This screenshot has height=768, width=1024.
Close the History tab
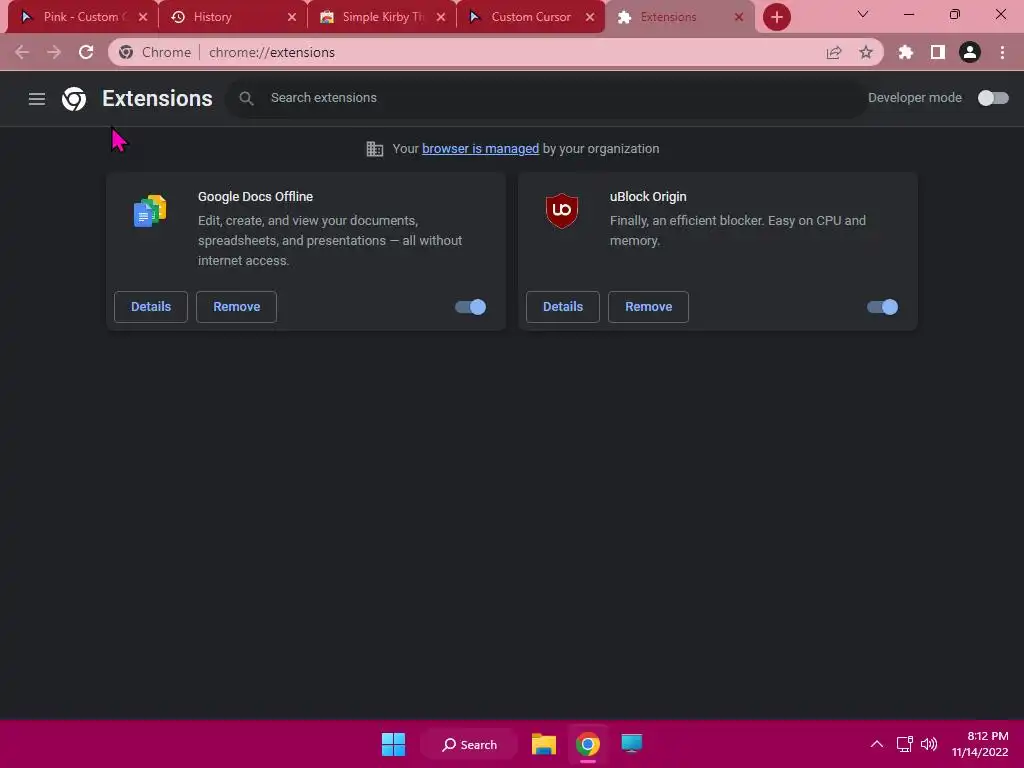coord(292,17)
